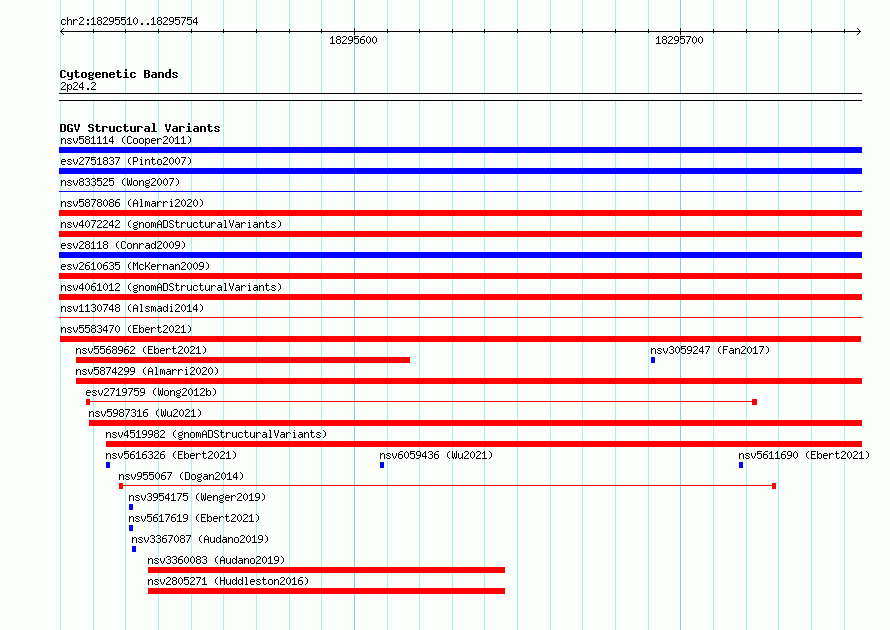
Task: Click the red bar of nsv4519982
Action: click(x=484, y=444)
